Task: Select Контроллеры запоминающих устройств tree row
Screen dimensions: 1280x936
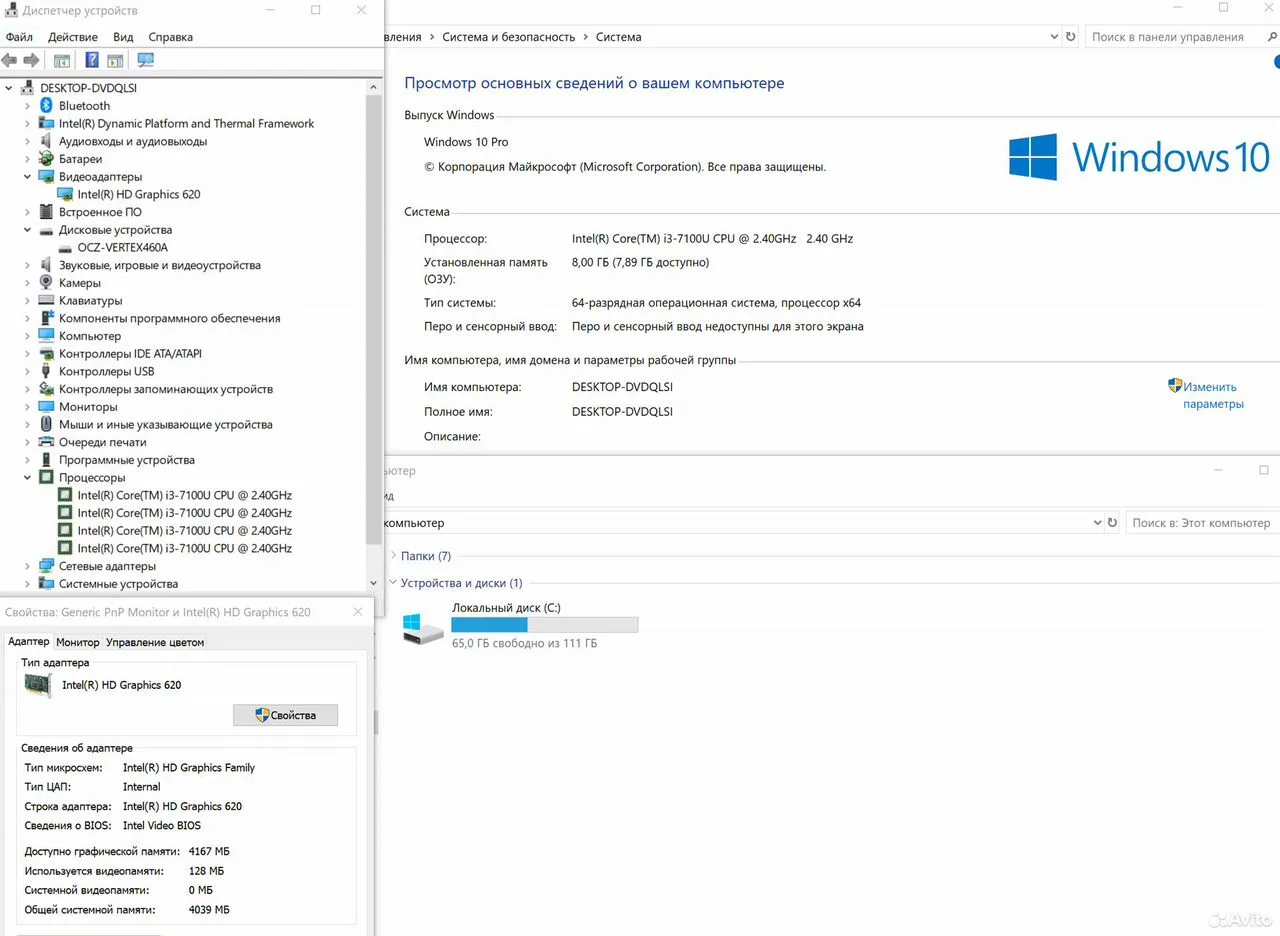Action: click(165, 389)
